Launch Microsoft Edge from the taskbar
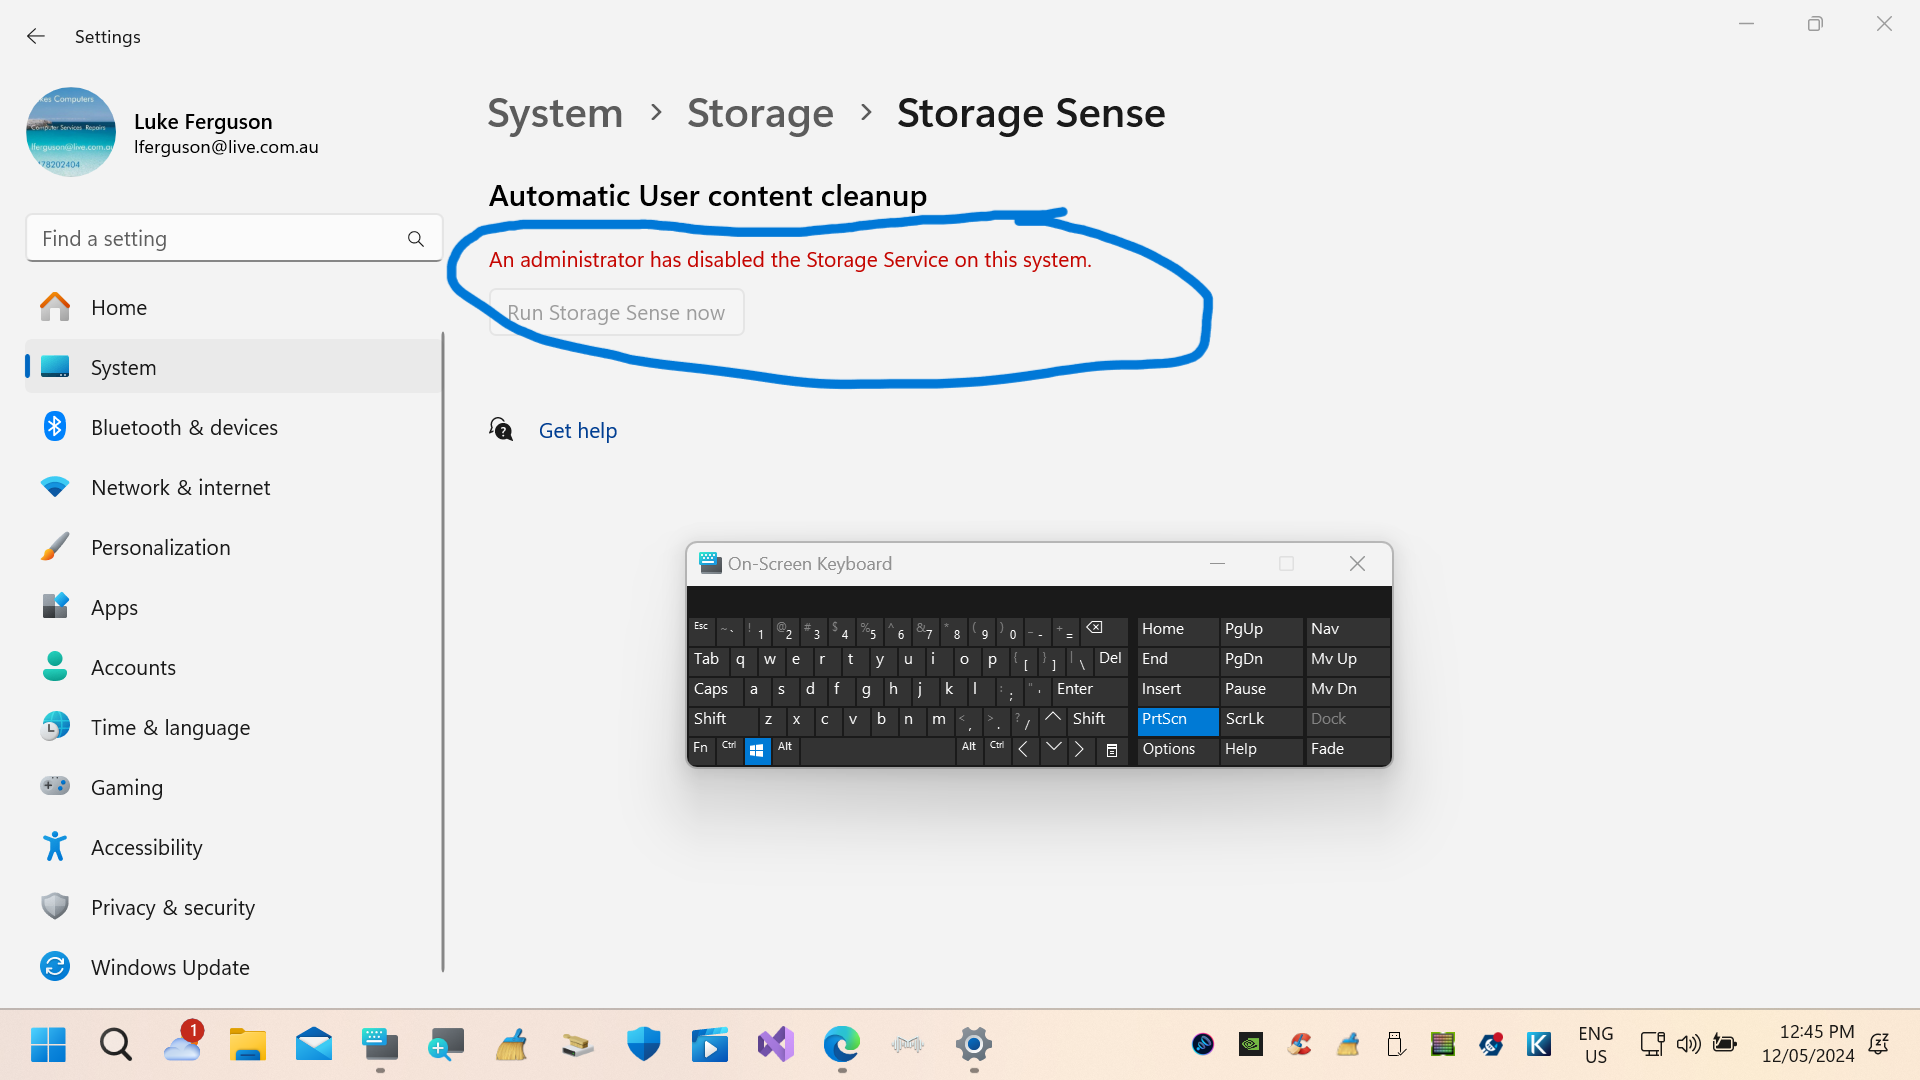Screen dimensions: 1920x1080 pos(842,1044)
